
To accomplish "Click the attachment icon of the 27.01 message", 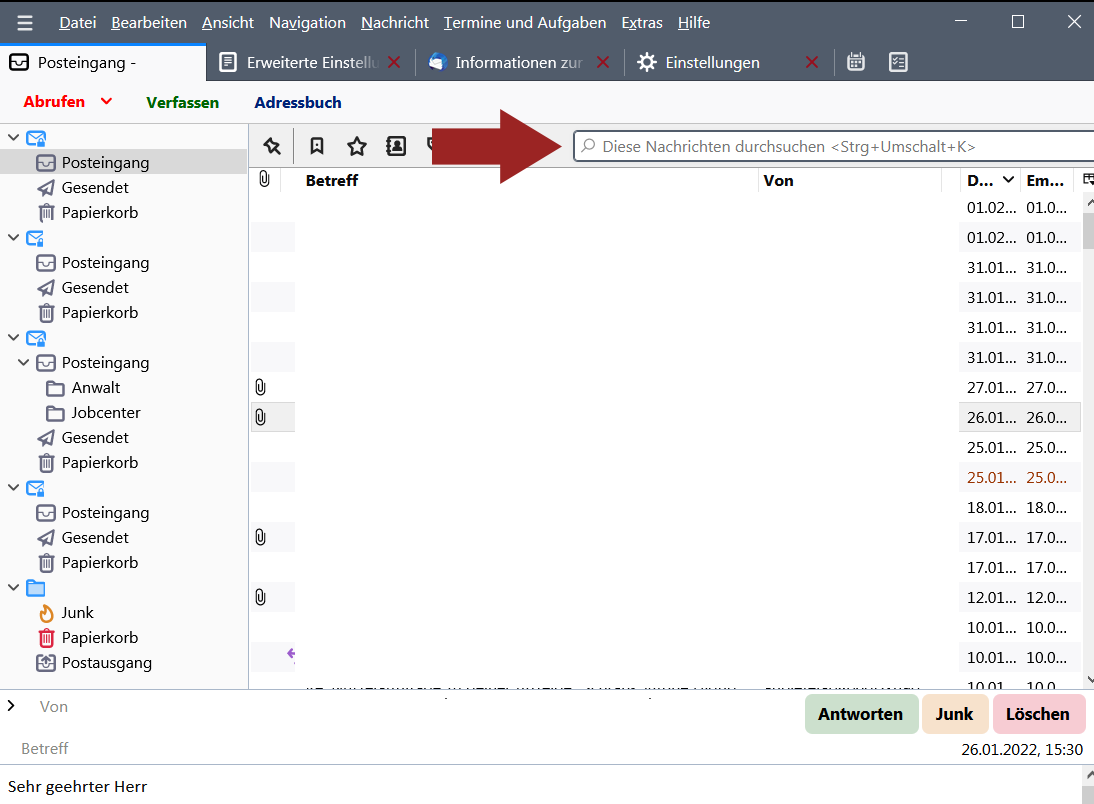I will click(x=260, y=387).
